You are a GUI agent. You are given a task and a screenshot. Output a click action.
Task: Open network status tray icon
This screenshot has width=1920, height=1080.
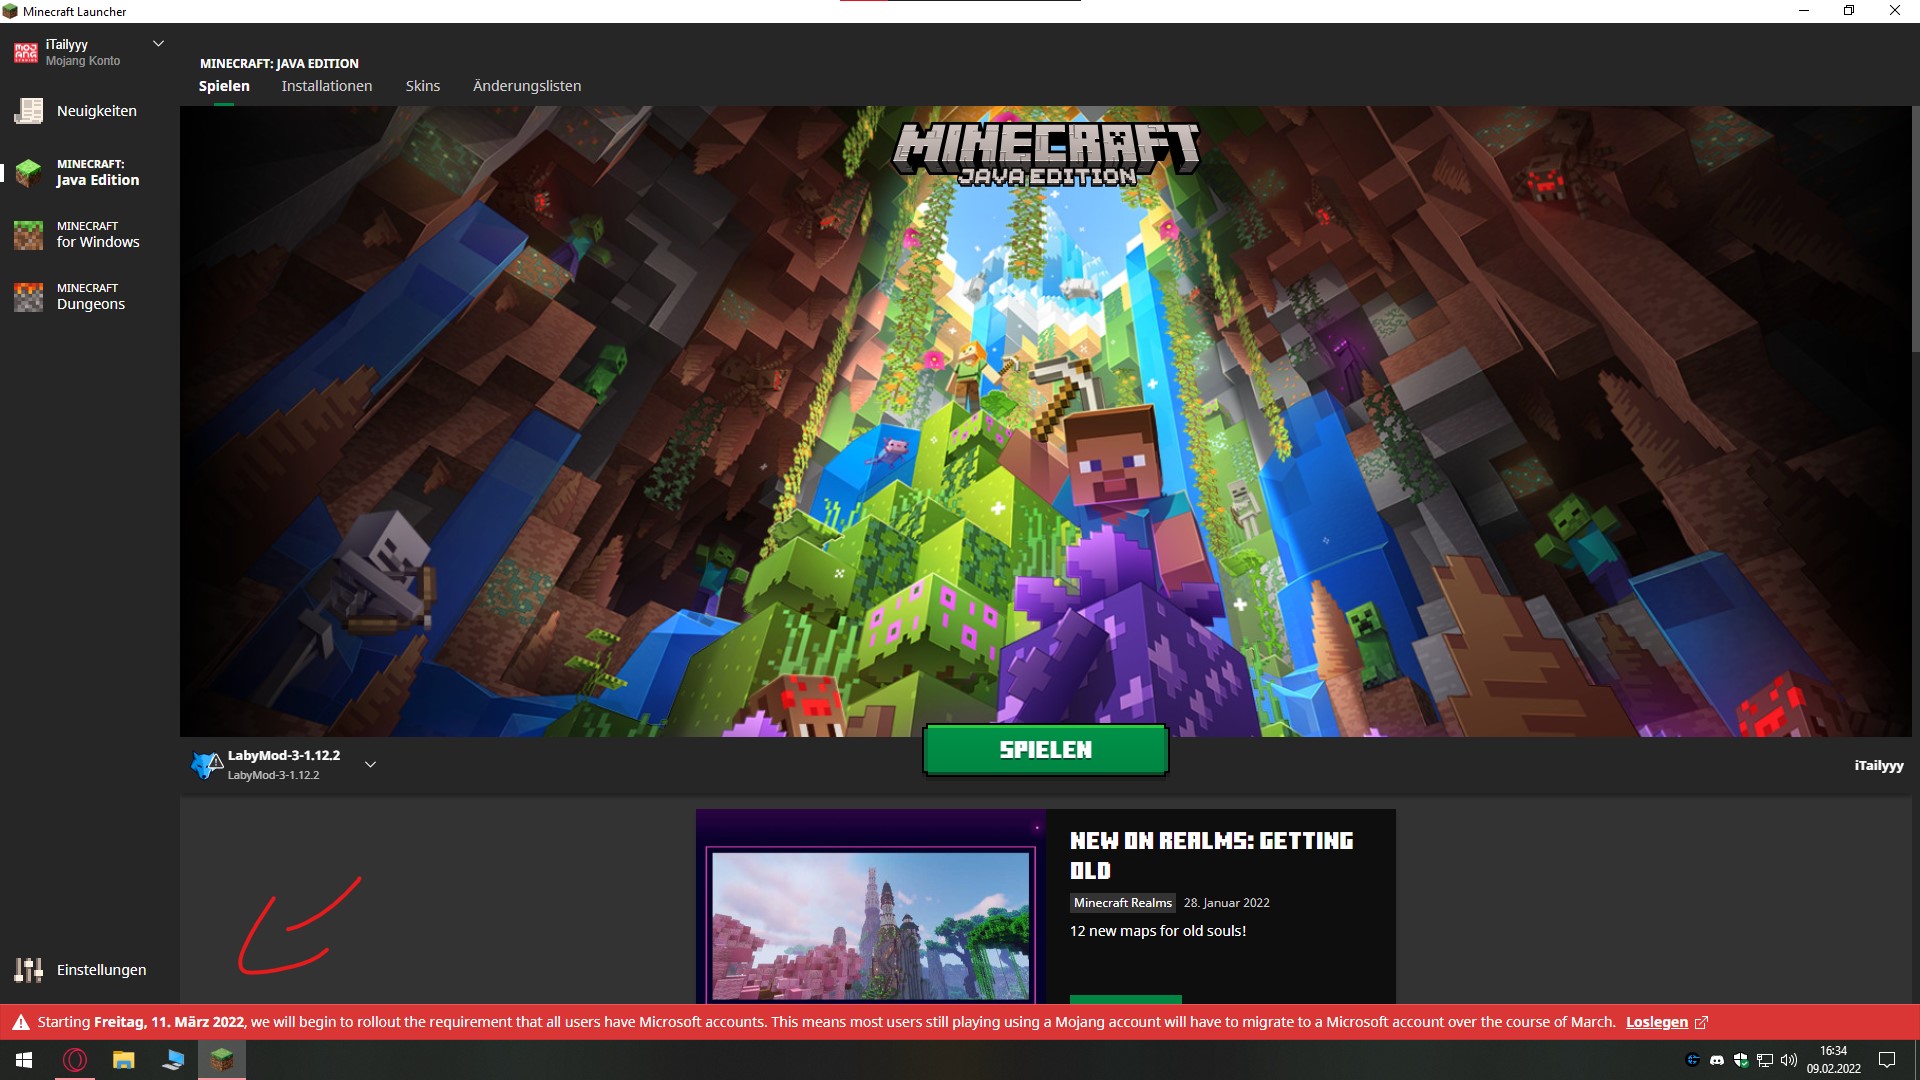1765,1060
